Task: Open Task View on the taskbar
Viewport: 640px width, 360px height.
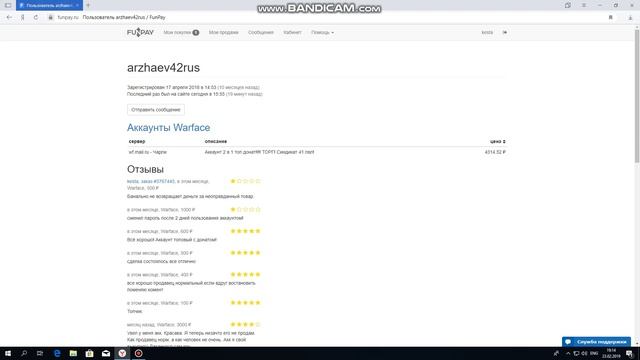Action: tap(40, 353)
